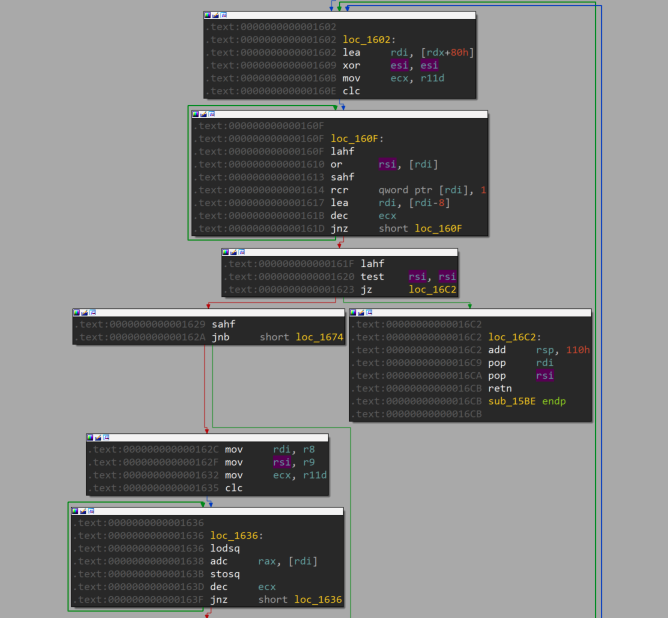
Task: Click group nodes icon on the test rsi block
Action: pos(242,252)
